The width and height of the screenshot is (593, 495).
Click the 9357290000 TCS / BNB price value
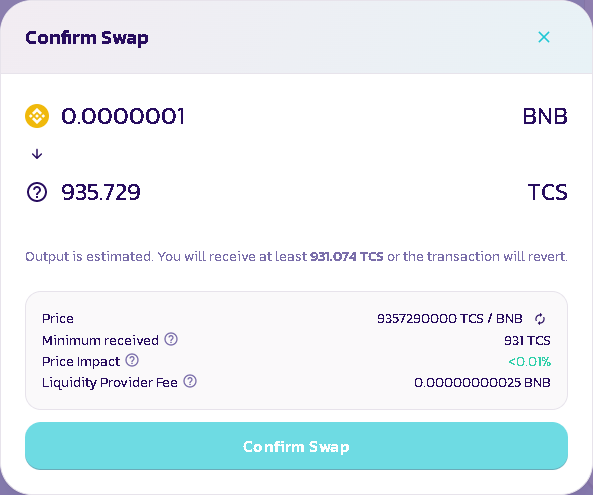(450, 318)
